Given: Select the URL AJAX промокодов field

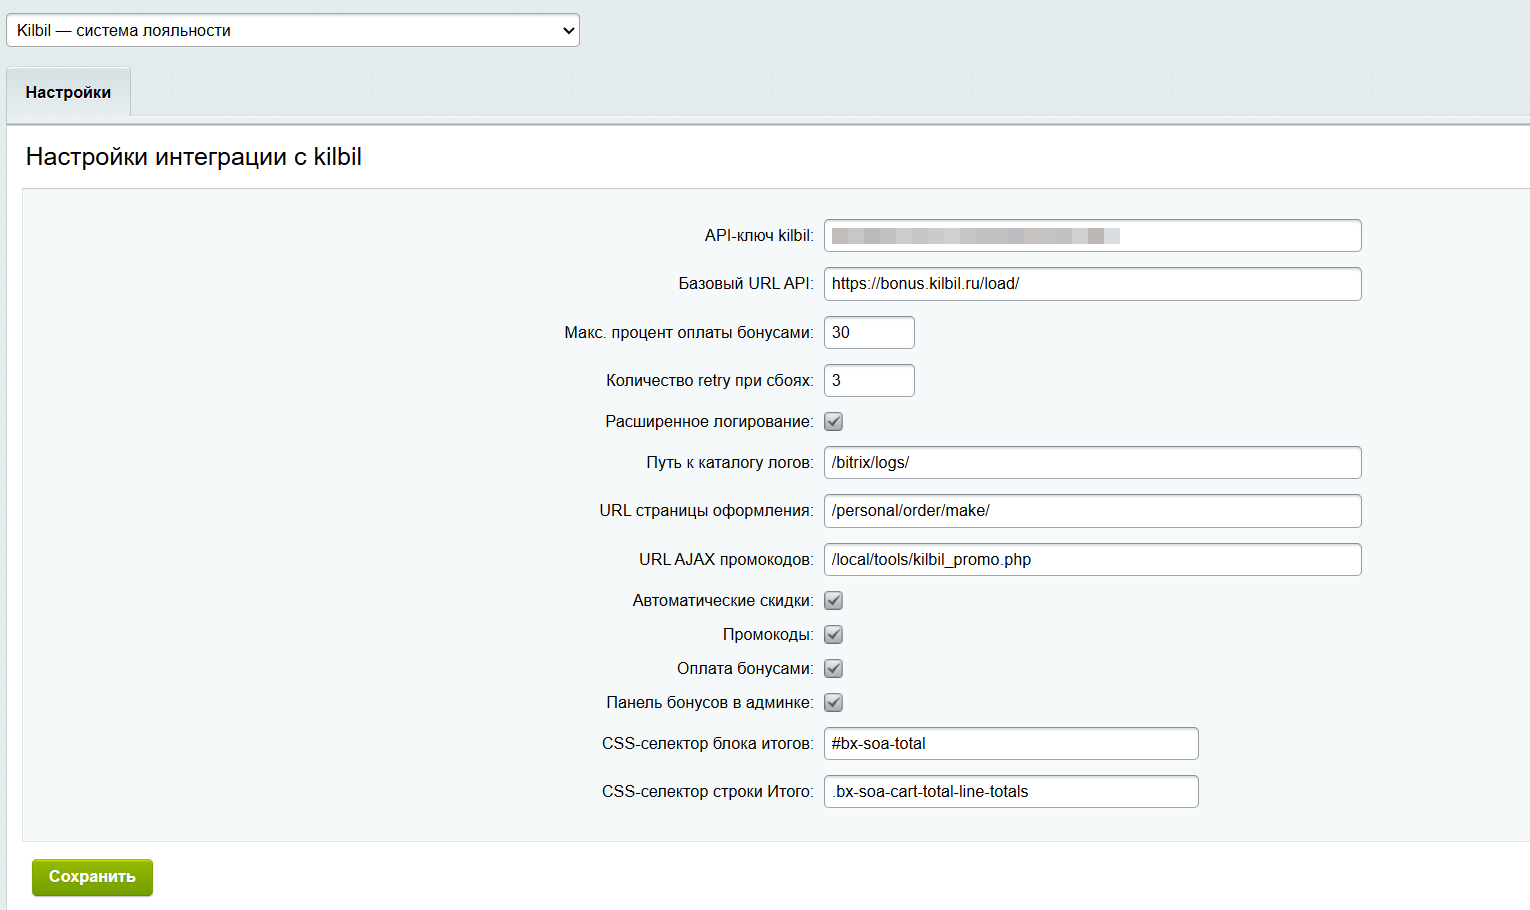Looking at the screenshot, I should tap(1093, 560).
